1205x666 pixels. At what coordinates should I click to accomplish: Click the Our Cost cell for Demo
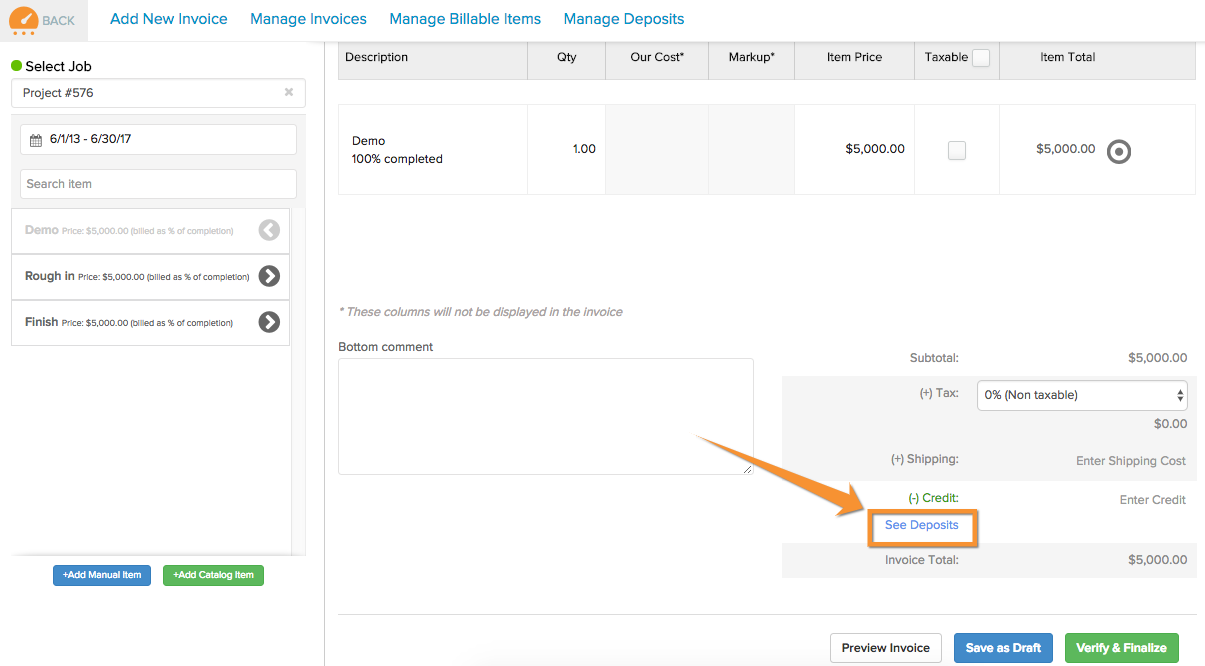pos(657,149)
